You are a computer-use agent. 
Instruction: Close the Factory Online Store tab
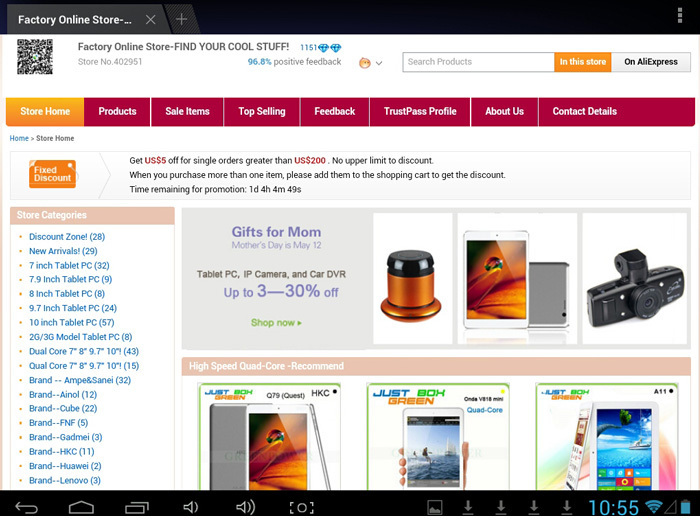tap(151, 20)
